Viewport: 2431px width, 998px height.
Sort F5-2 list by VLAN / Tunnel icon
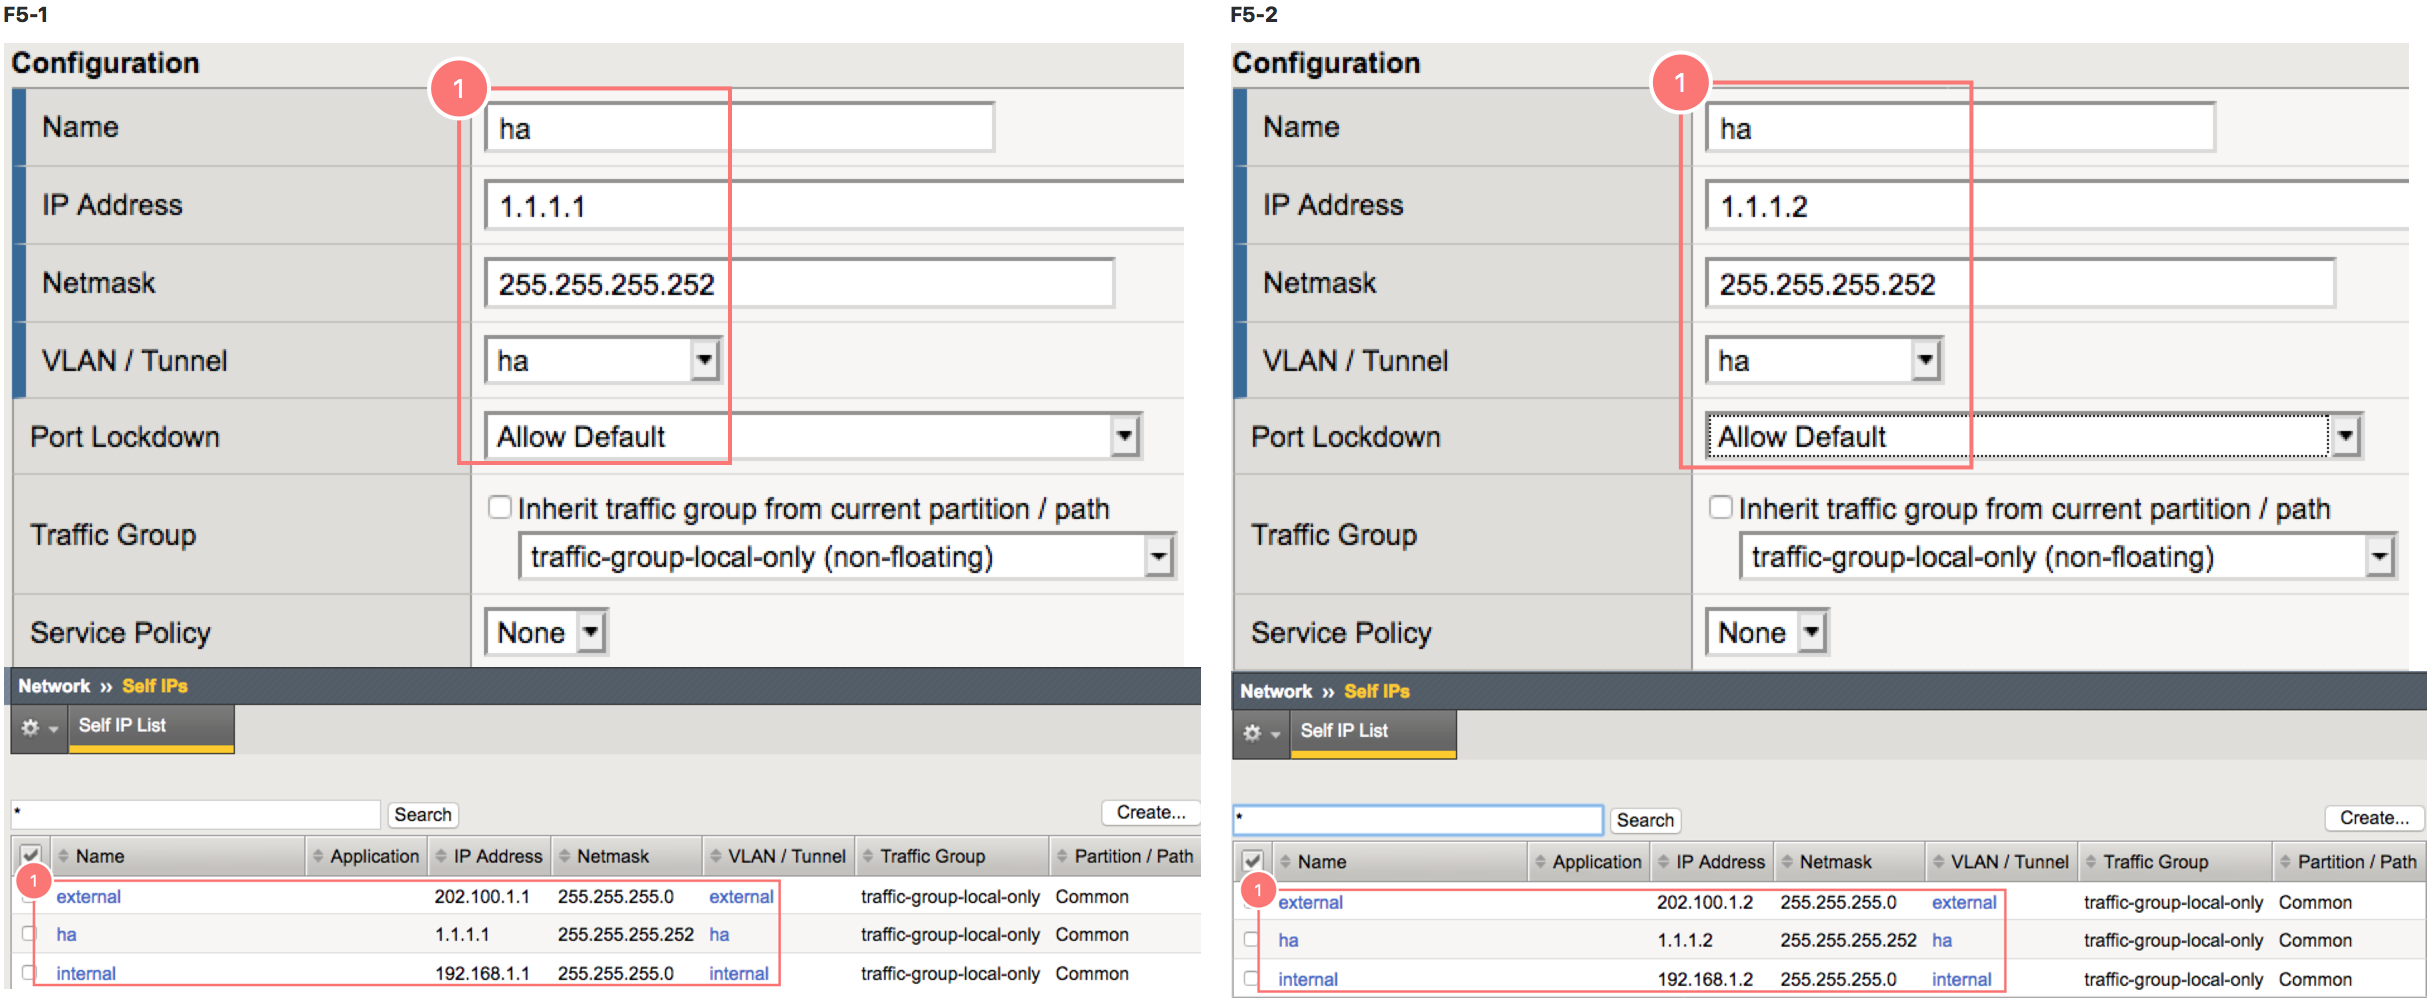tap(1938, 861)
